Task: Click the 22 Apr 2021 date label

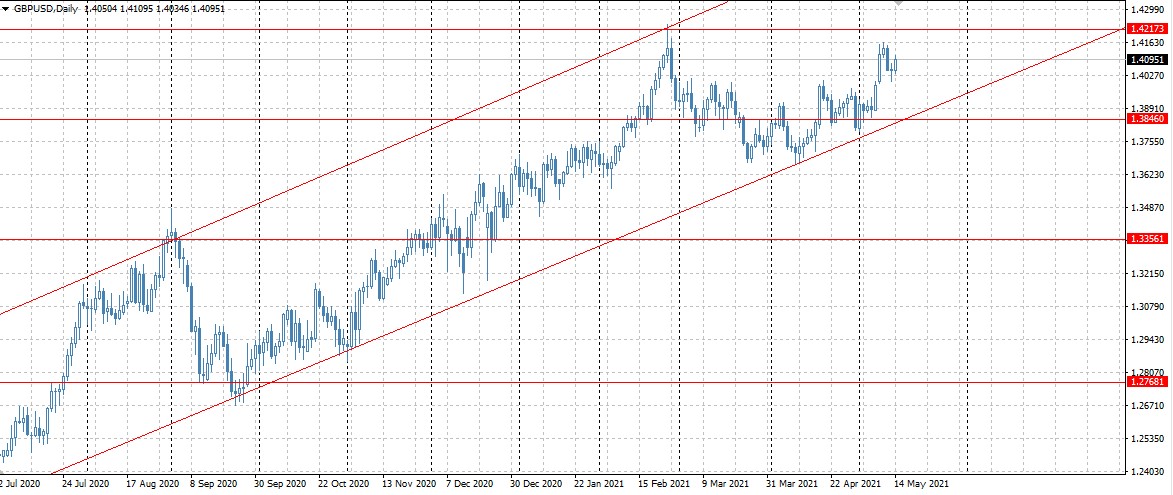Action: (x=857, y=484)
